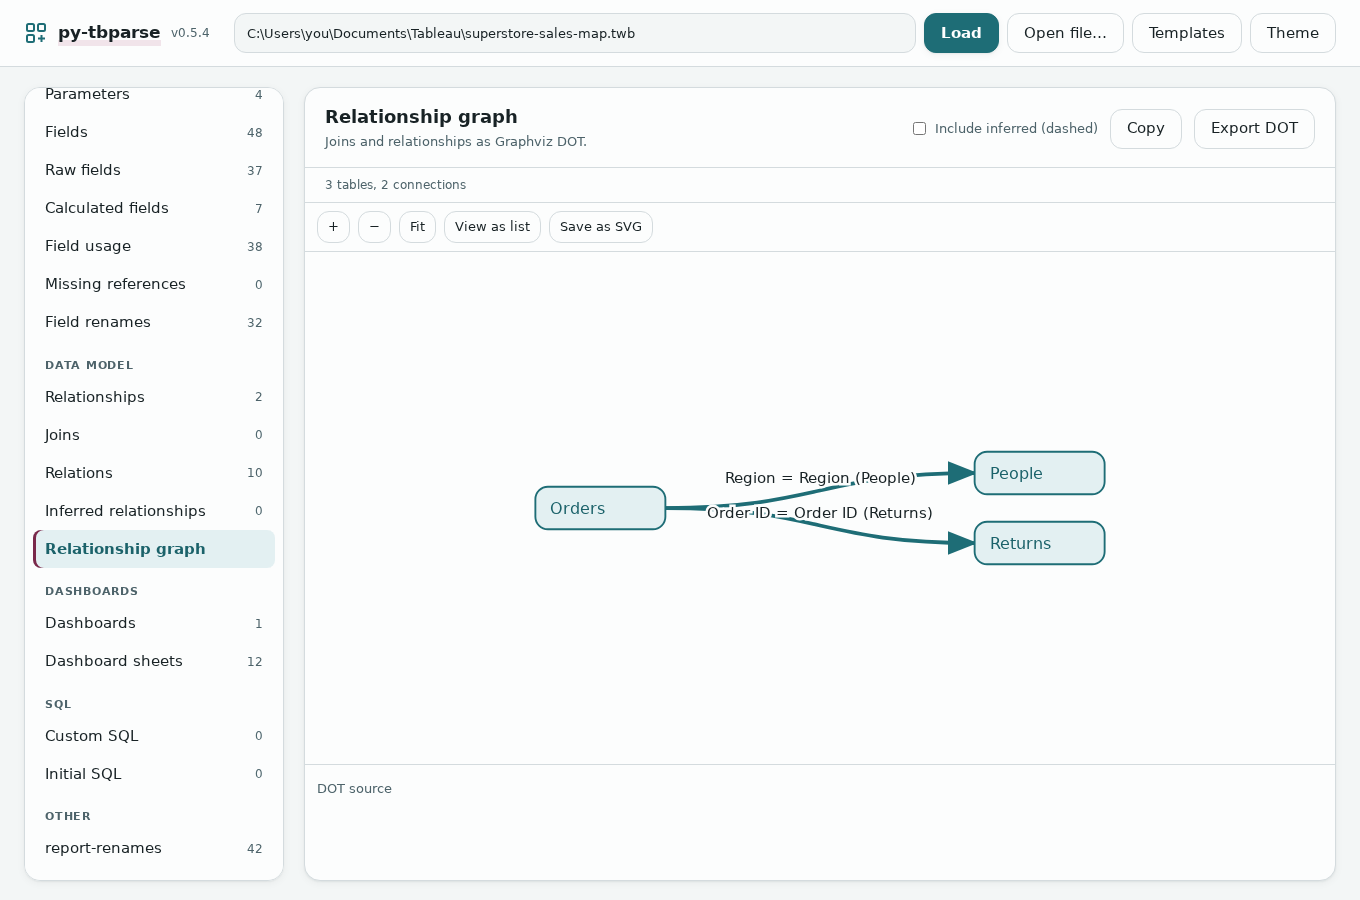
Task: Select the Orders node in graph
Action: 600,508
